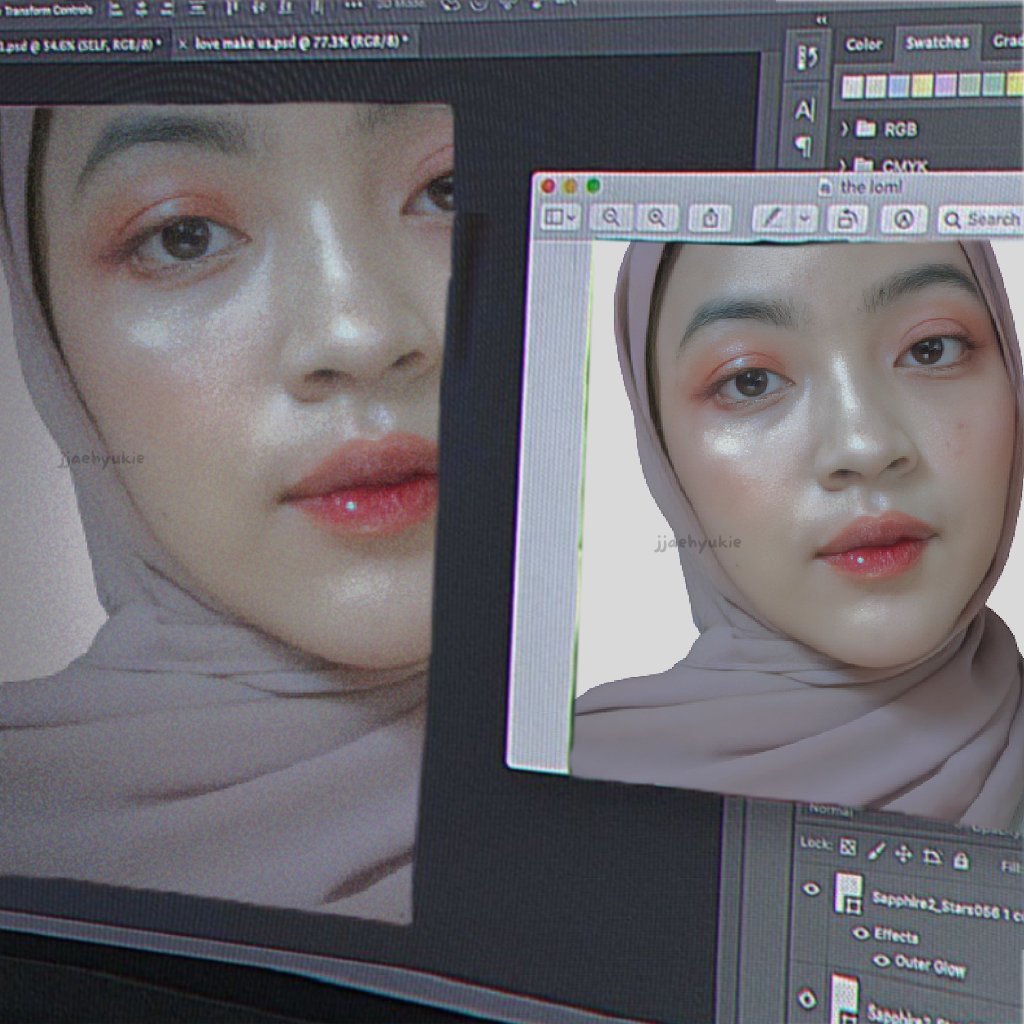Click the Preview window title text
Image resolution: width=1024 pixels, height=1024 pixels.
click(x=871, y=187)
